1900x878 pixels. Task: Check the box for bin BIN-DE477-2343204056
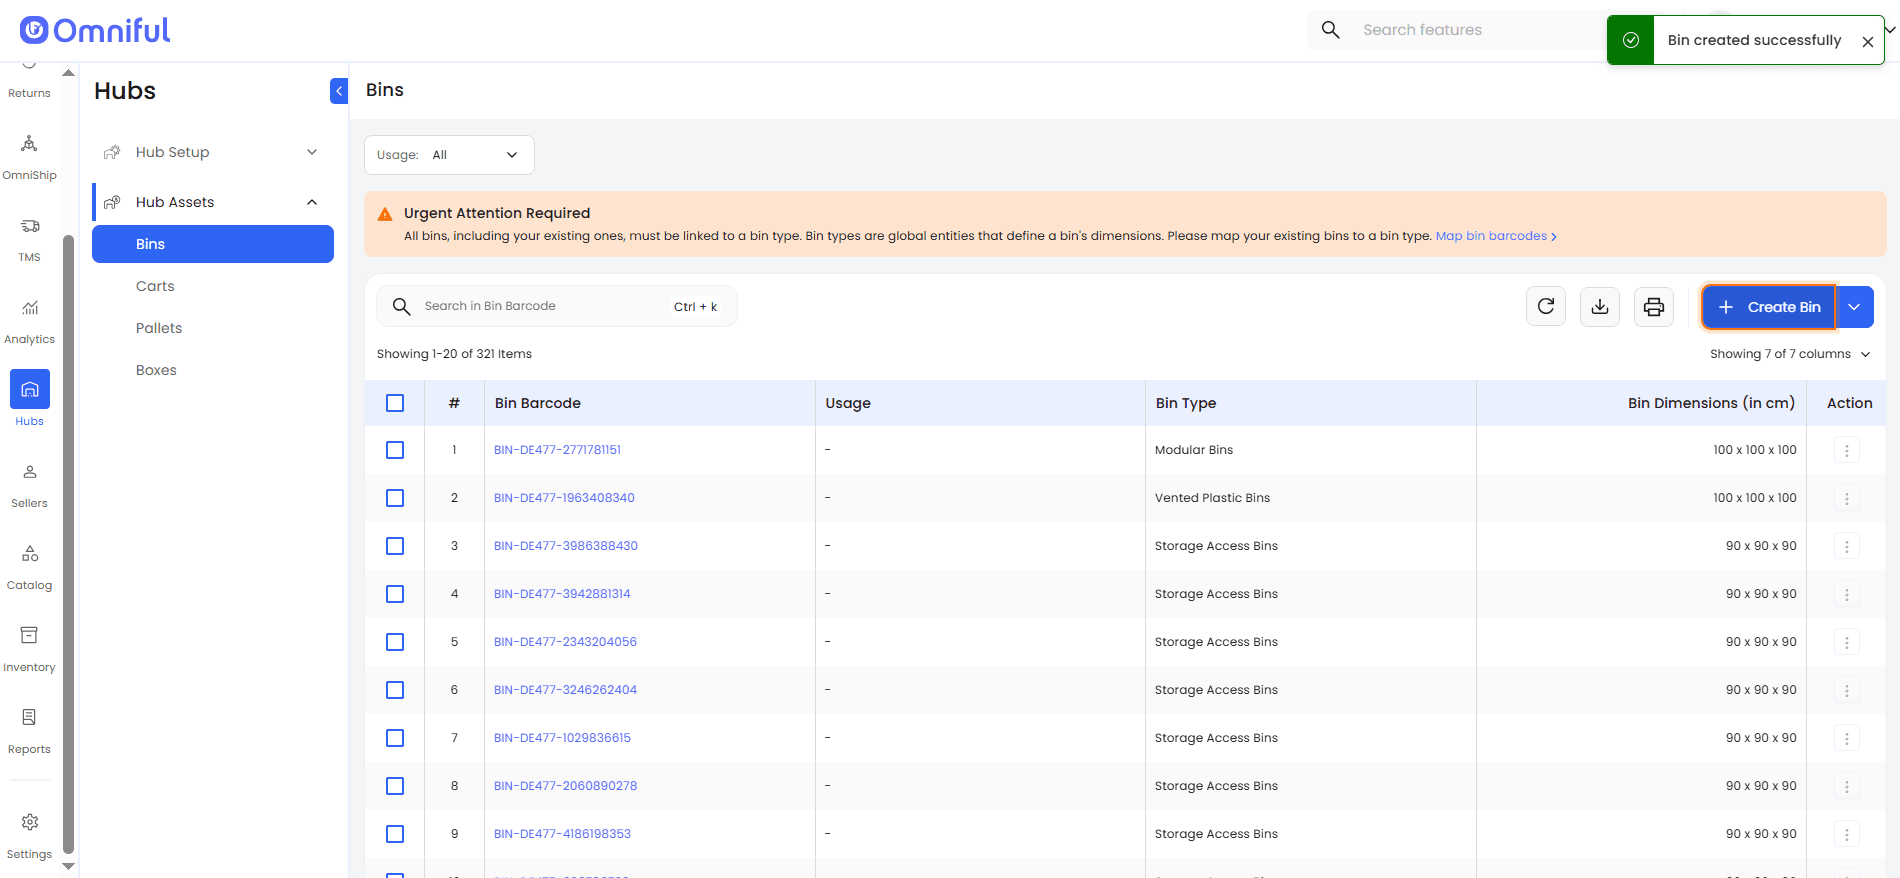click(395, 642)
